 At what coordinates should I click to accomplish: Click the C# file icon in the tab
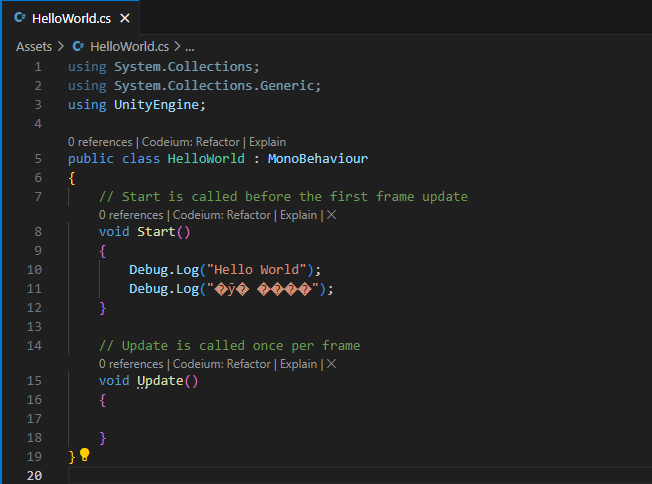click(20, 17)
